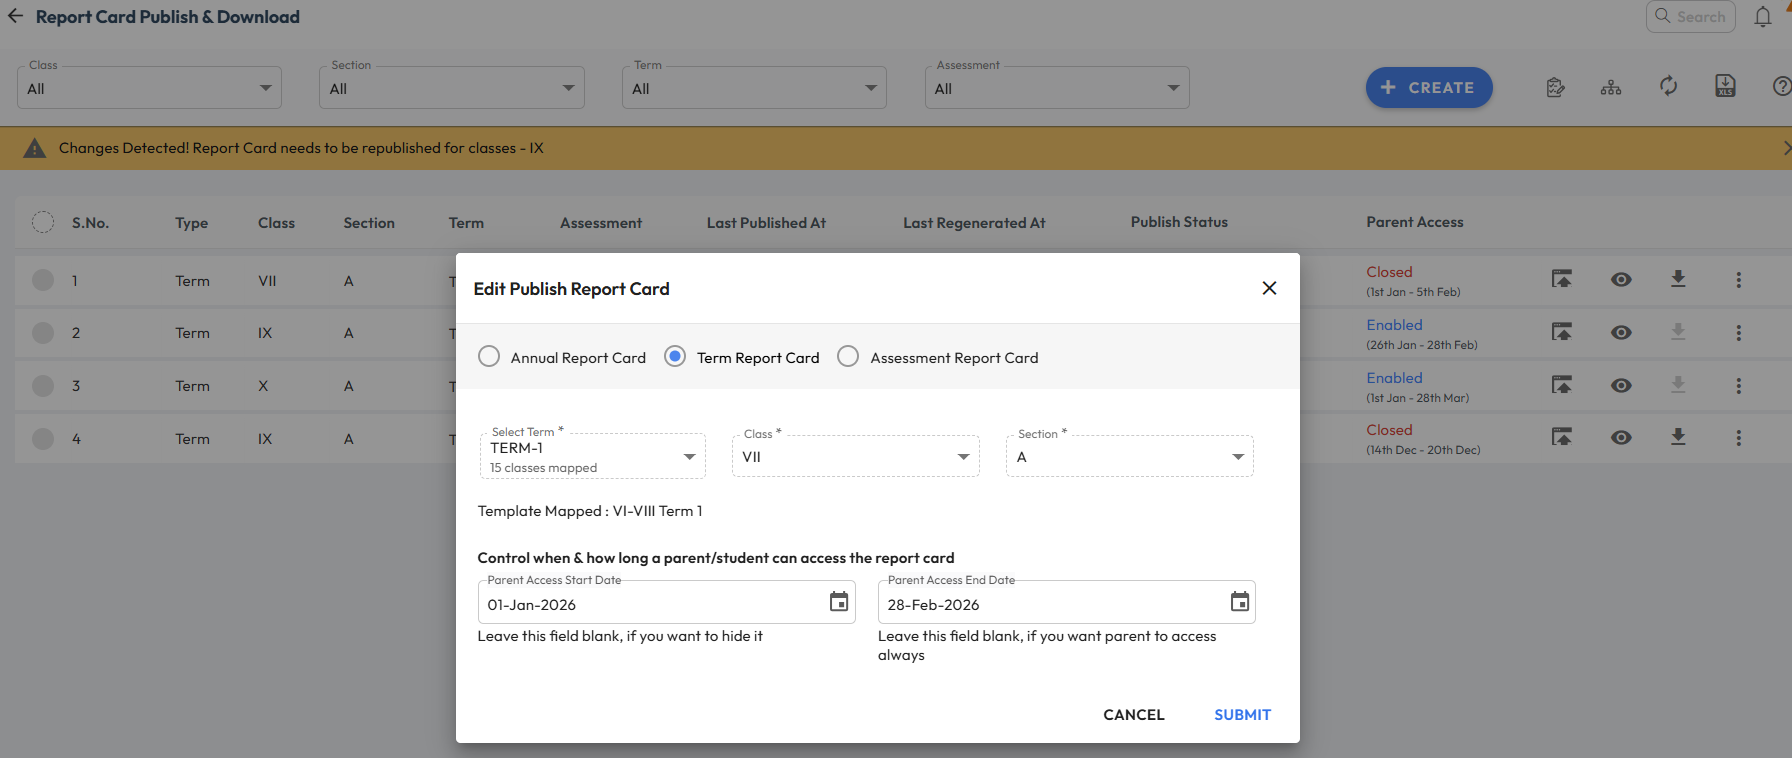This screenshot has width=1792, height=758.
Task: Select Annual Report Card radio option
Action: 489,357
